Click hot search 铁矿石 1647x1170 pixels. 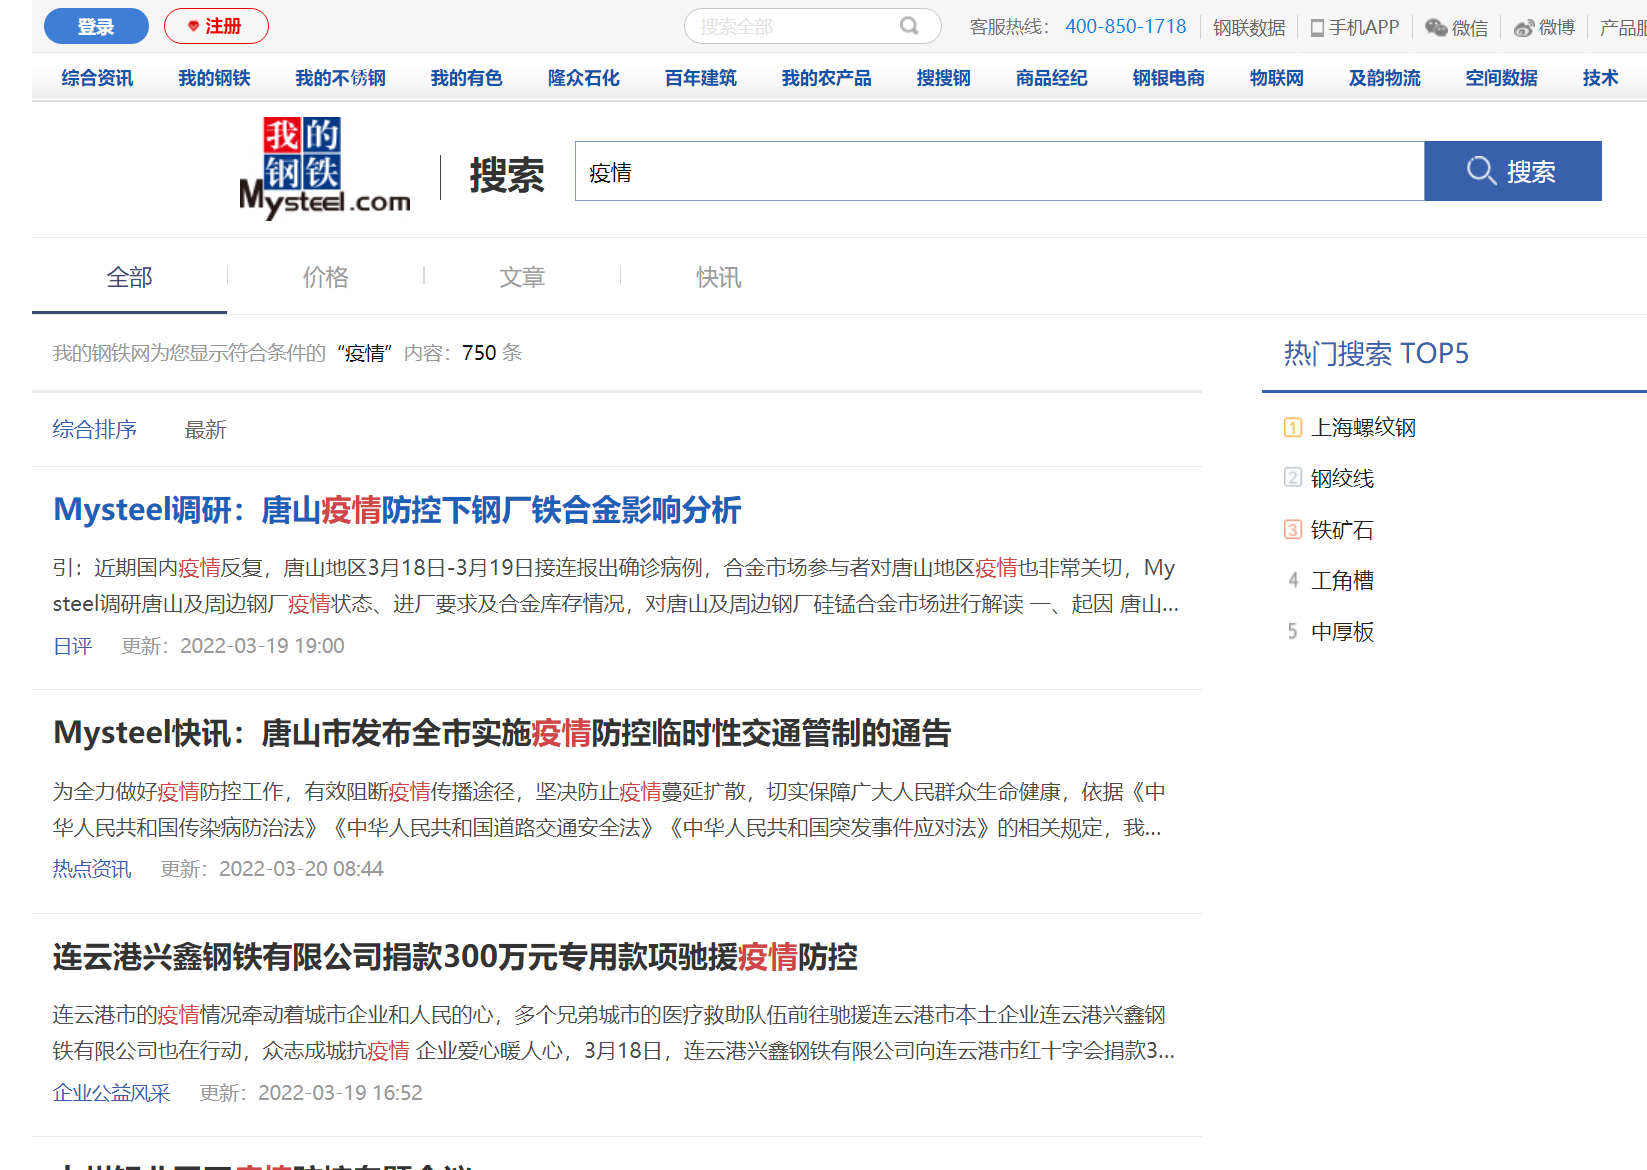1342,529
